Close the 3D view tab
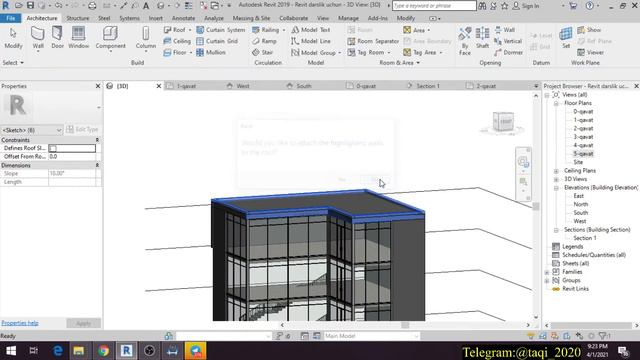This screenshot has width=640, height=360. 159,86
